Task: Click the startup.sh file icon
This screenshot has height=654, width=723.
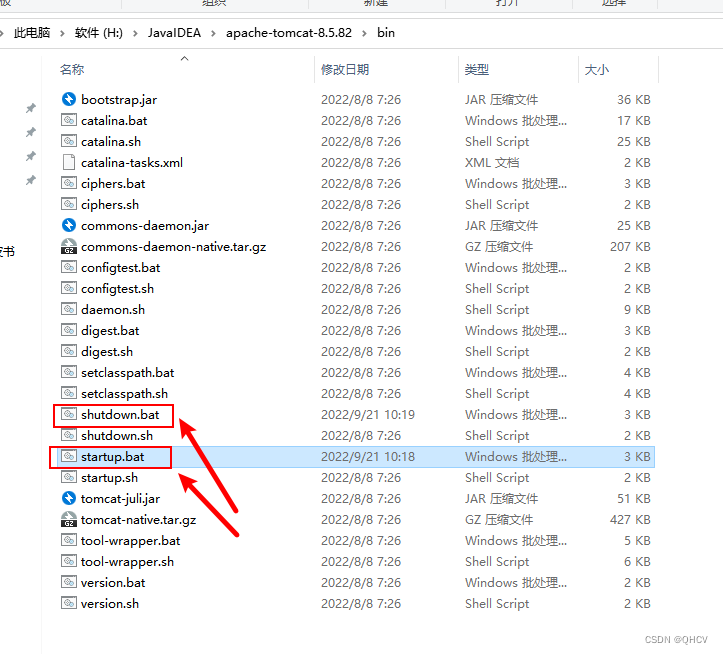Action: [x=69, y=477]
